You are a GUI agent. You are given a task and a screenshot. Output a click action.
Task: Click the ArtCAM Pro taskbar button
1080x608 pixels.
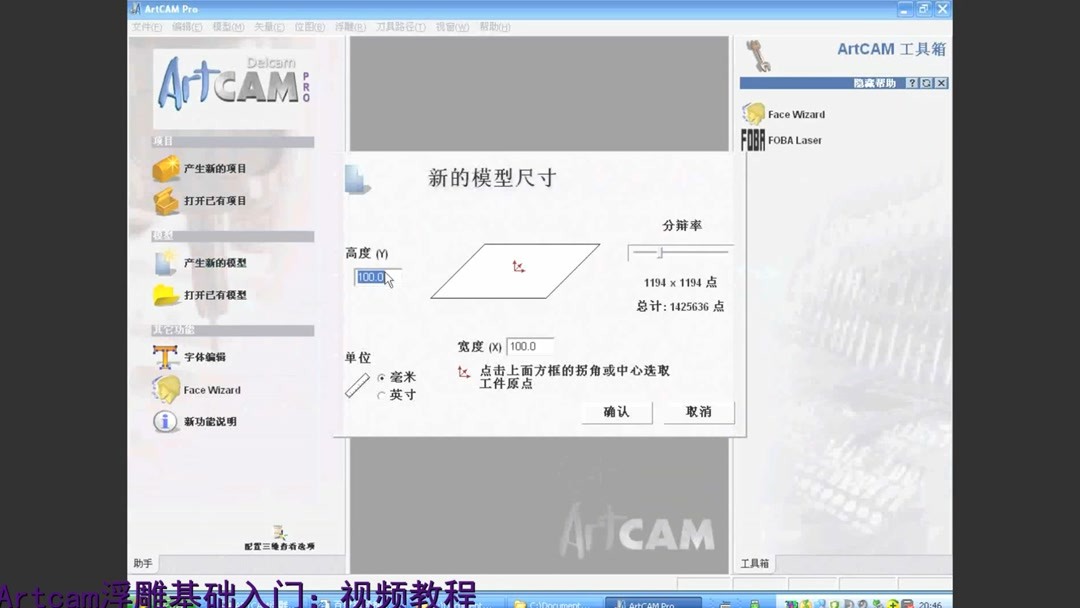(650, 604)
